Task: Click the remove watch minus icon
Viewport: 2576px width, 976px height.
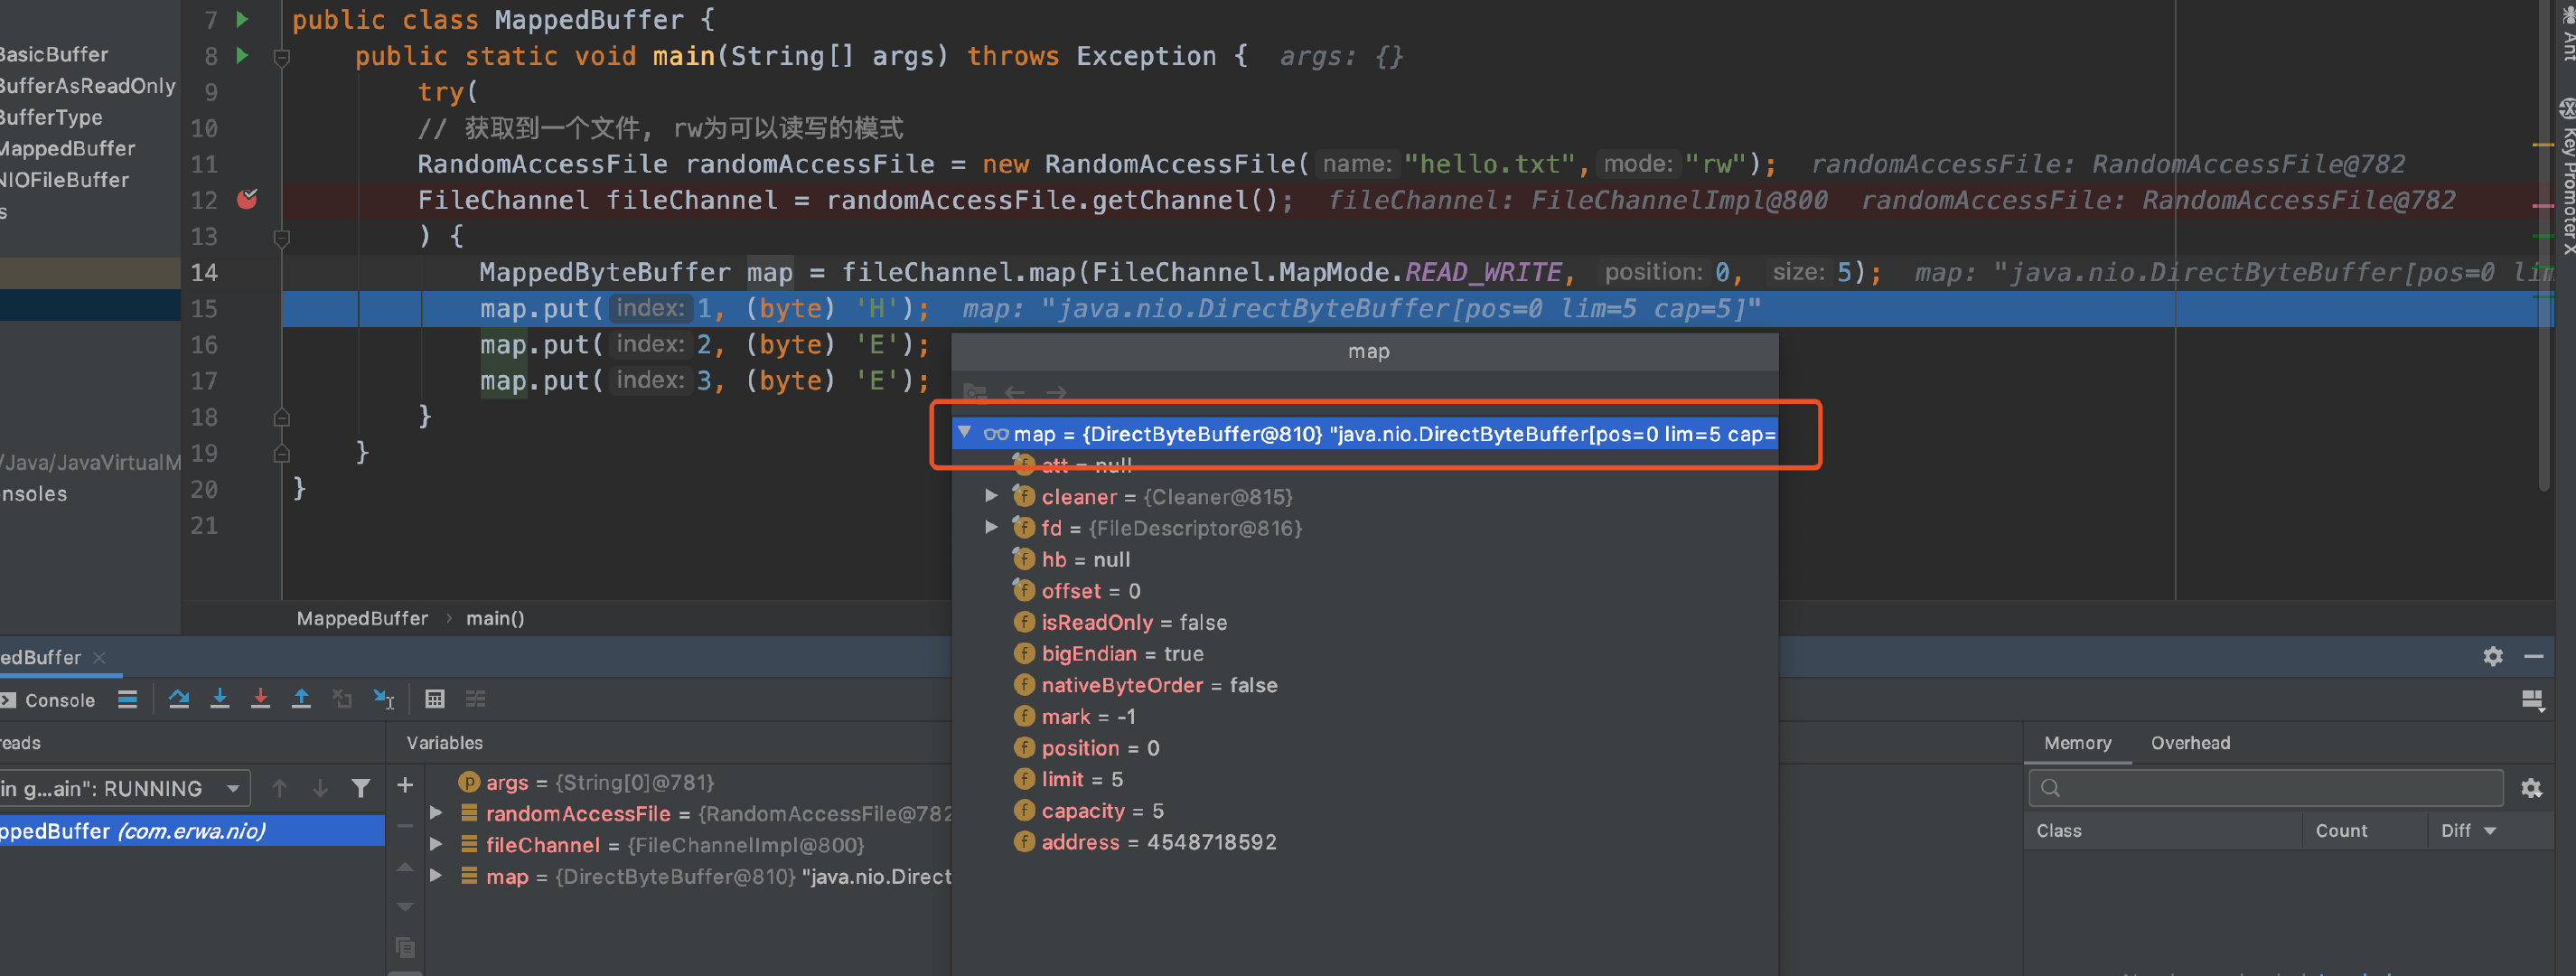Action: click(405, 826)
